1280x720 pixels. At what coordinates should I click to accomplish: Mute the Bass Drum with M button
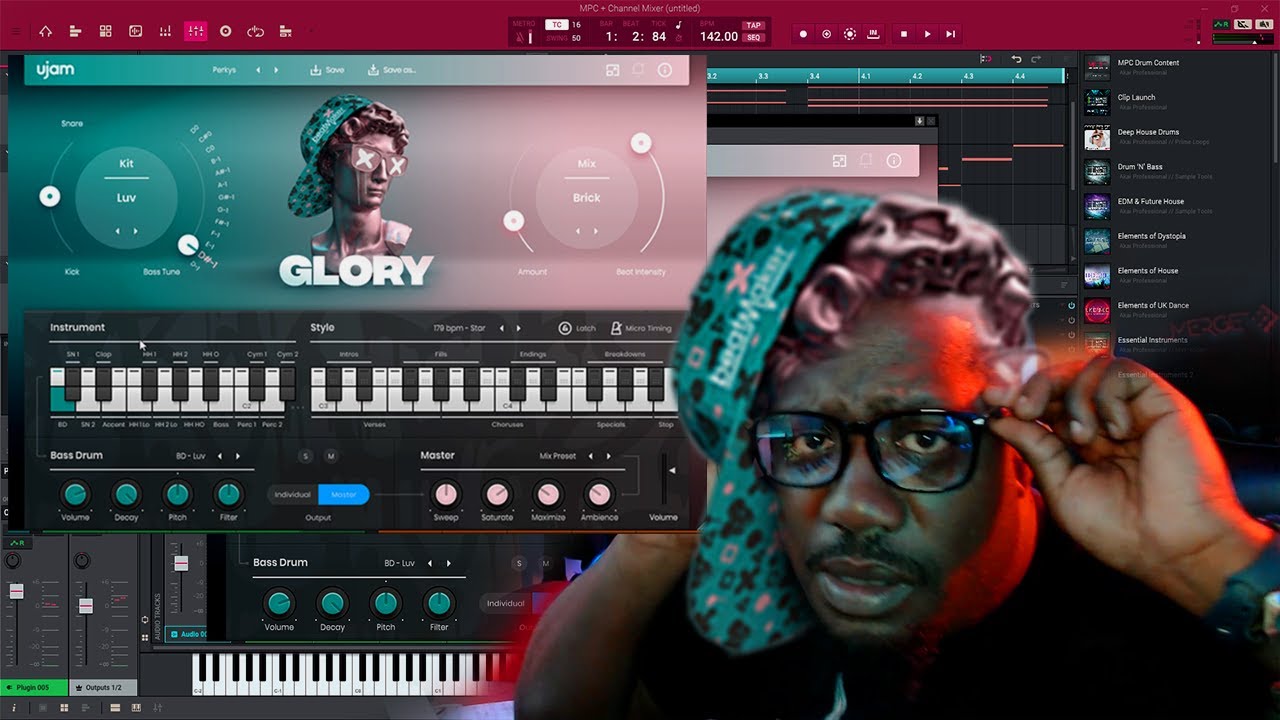click(x=331, y=456)
